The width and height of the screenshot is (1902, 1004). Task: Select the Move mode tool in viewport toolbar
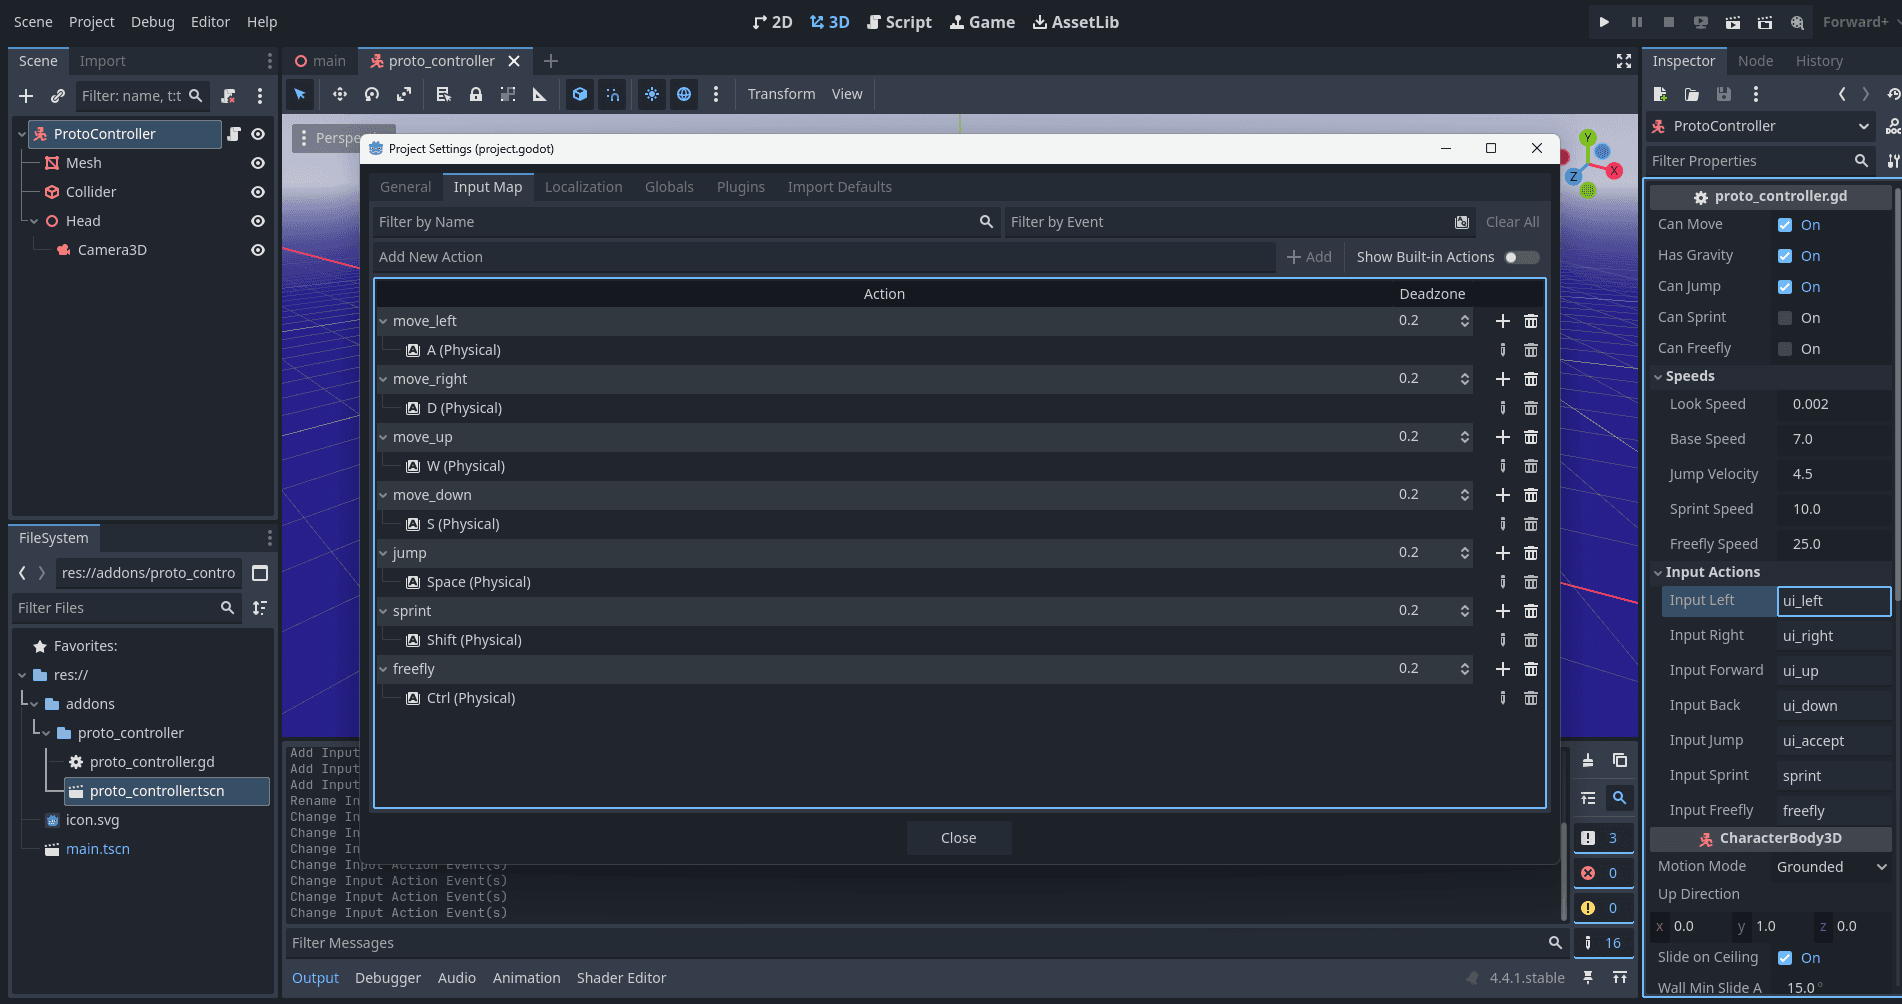(340, 94)
